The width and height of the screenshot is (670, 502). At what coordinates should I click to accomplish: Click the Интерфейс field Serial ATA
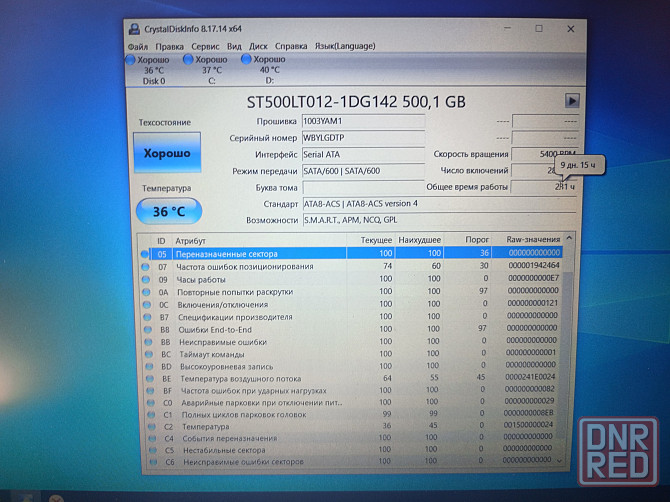point(363,155)
